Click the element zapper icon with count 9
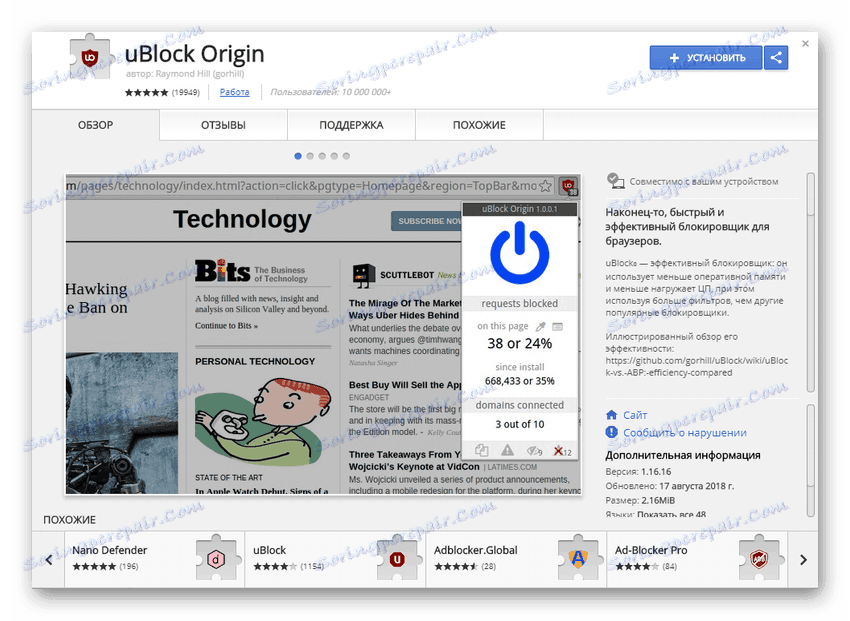Image resolution: width=850 pixels, height=621 pixels. 532,450
